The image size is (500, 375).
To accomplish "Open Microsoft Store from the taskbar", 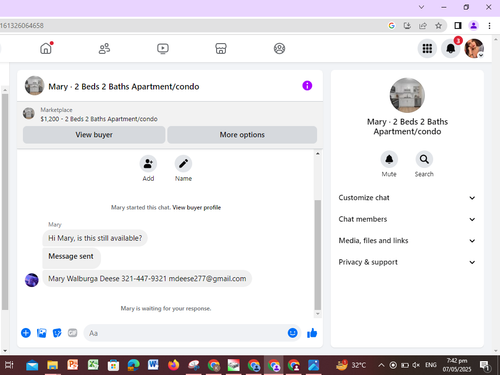I will (x=113, y=365).
